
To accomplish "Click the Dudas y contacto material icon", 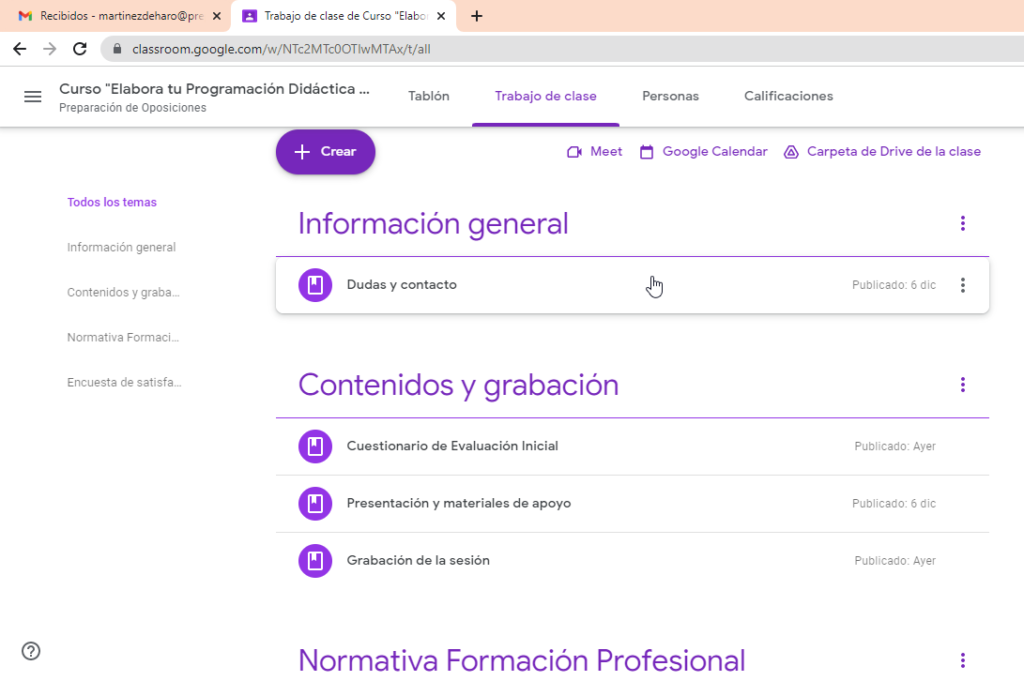I will pyautogui.click(x=315, y=285).
